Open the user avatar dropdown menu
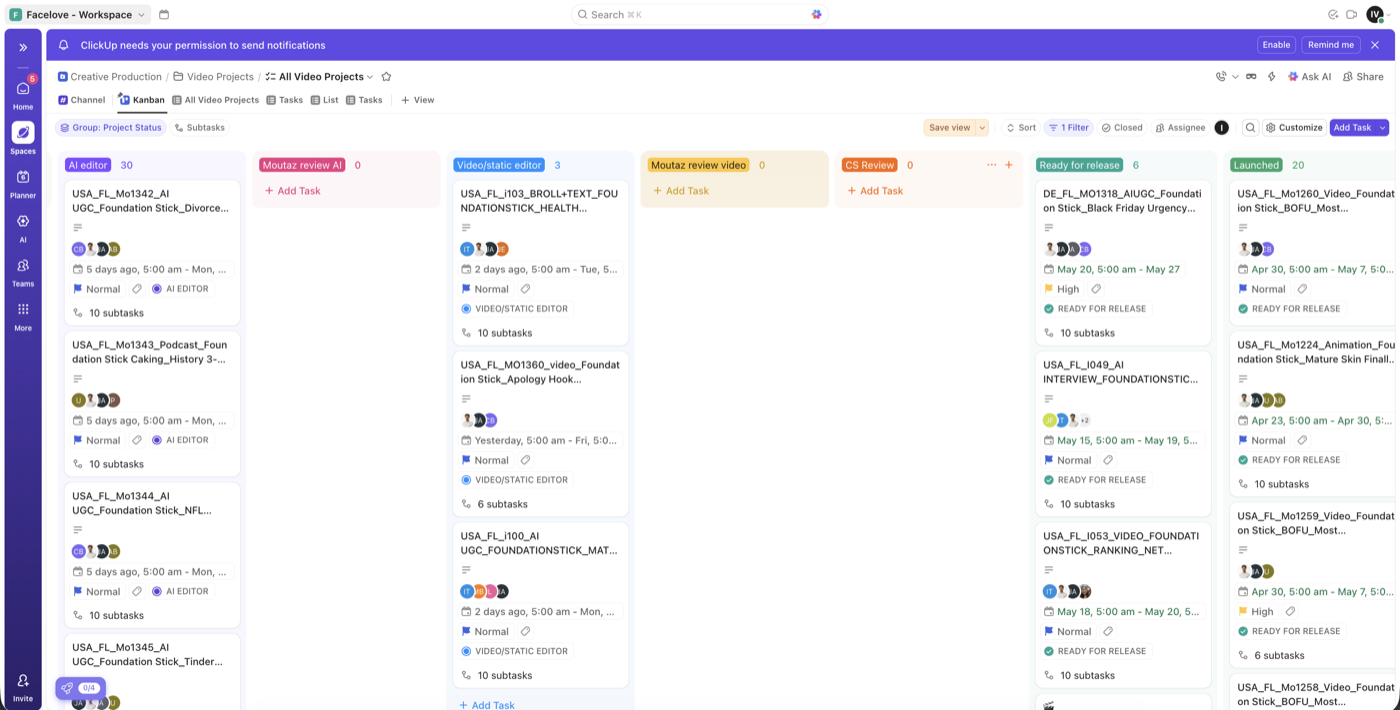The height and width of the screenshot is (710, 1400). pyautogui.click(x=1379, y=15)
